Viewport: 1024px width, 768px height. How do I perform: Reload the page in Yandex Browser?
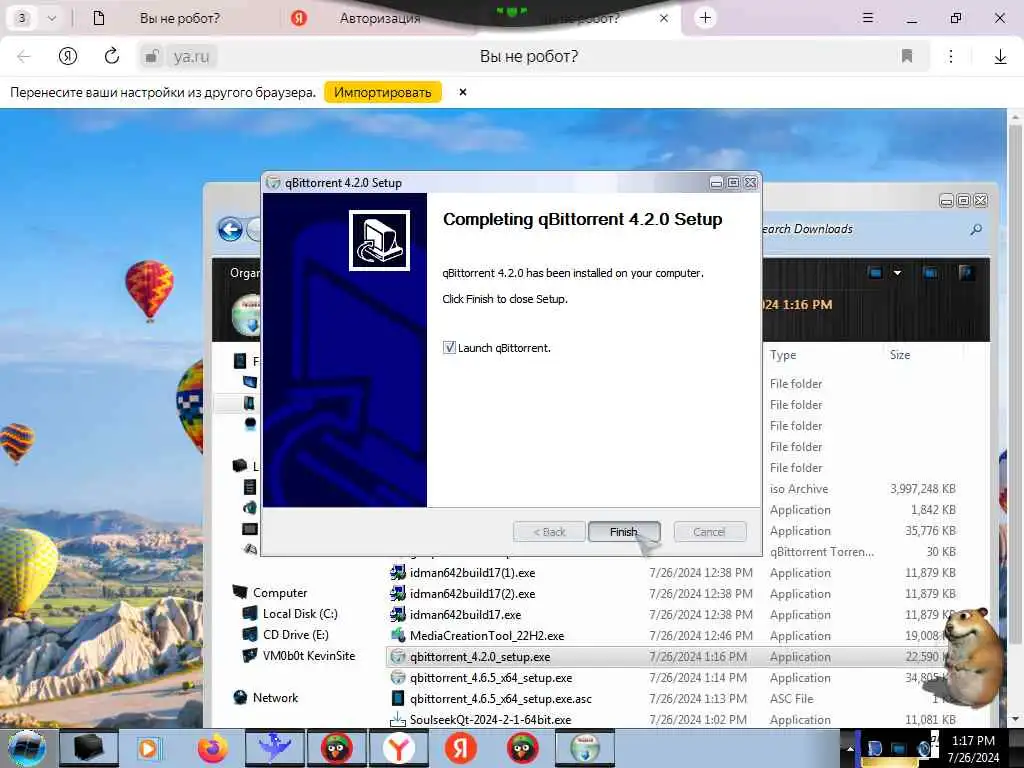tap(112, 56)
